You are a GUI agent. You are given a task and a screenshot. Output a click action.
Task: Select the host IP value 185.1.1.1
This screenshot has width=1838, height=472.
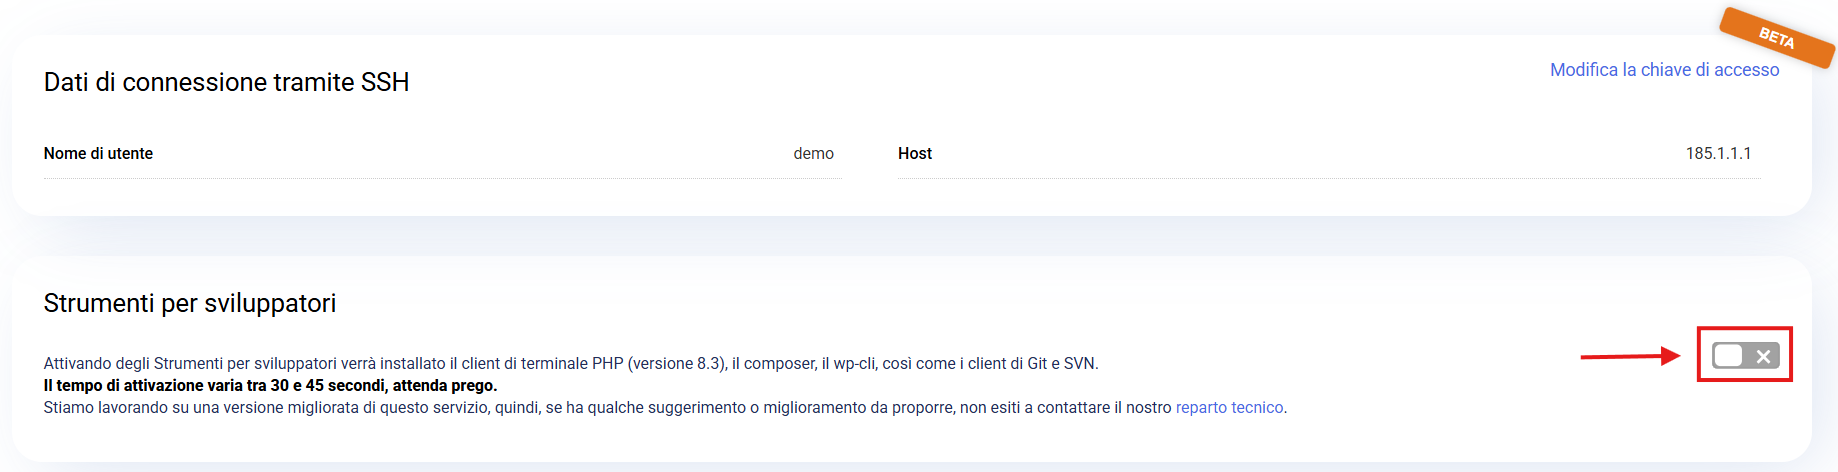[x=1718, y=154]
